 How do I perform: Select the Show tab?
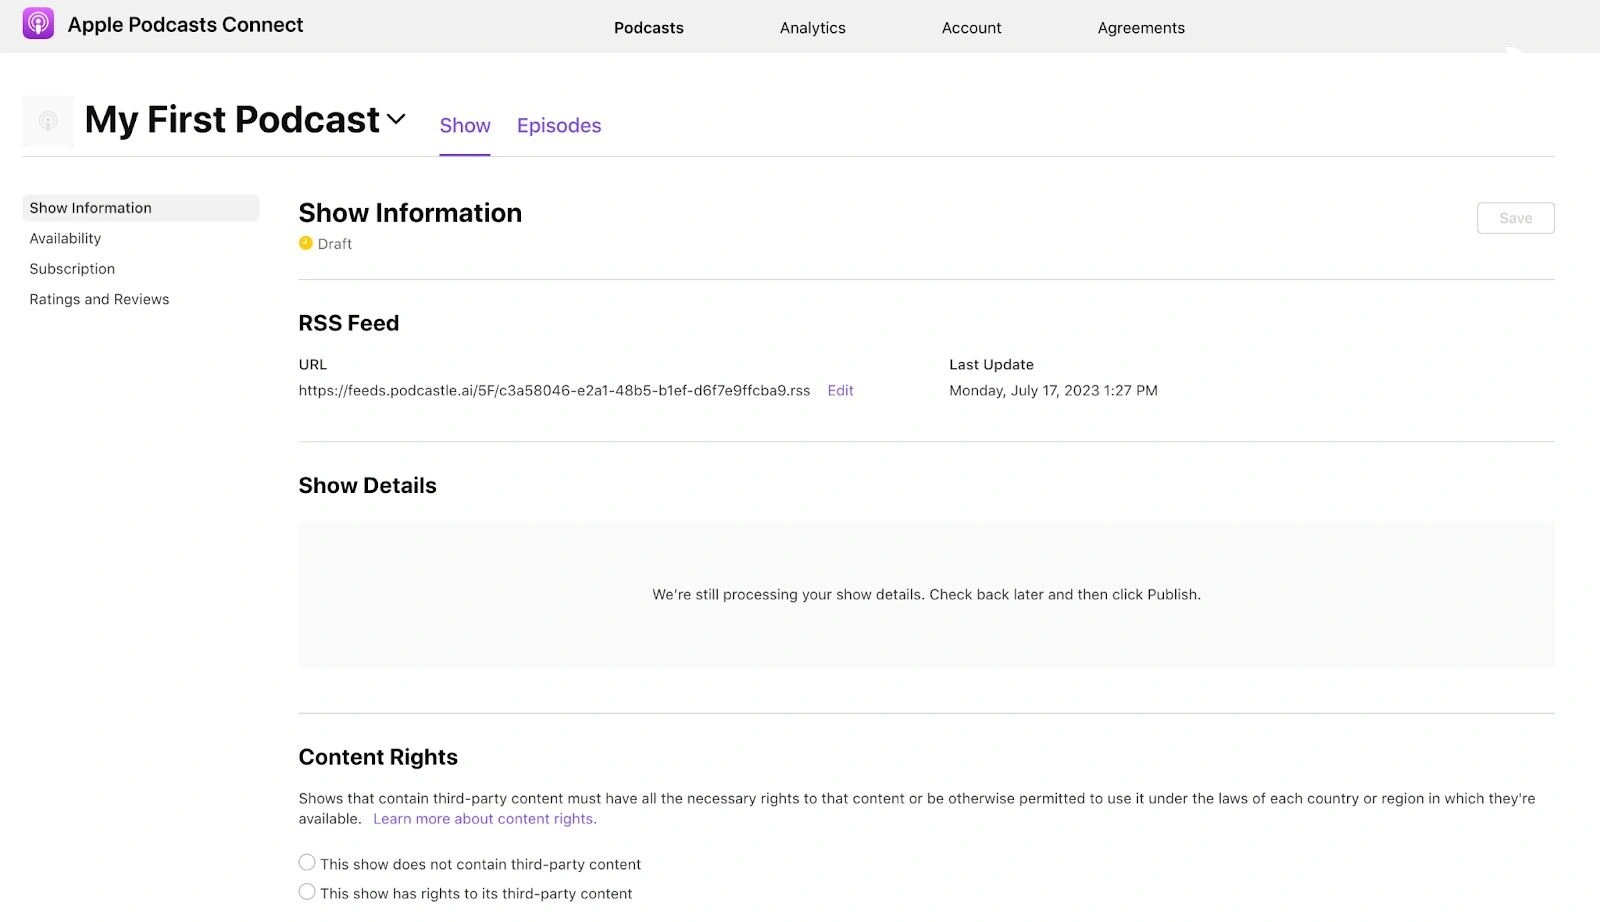(465, 126)
